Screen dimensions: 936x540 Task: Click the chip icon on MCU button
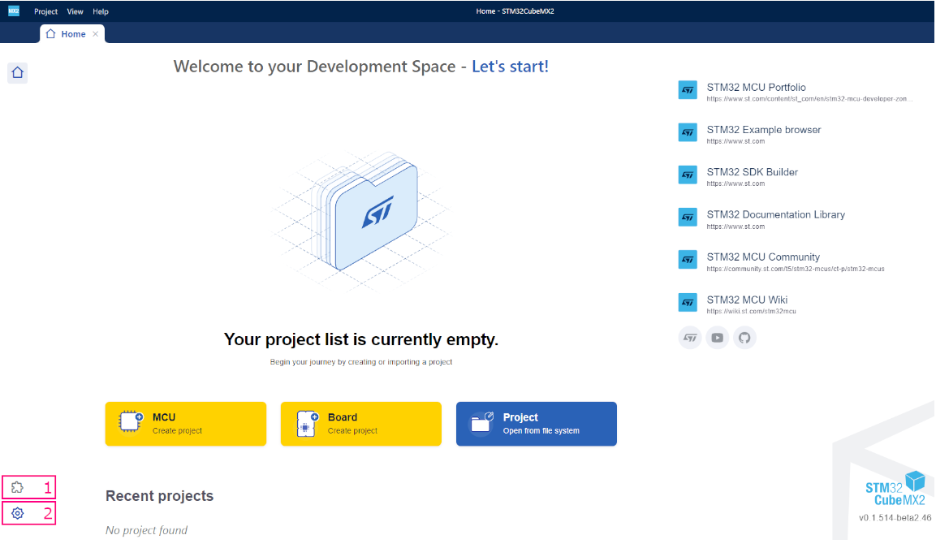(130, 422)
